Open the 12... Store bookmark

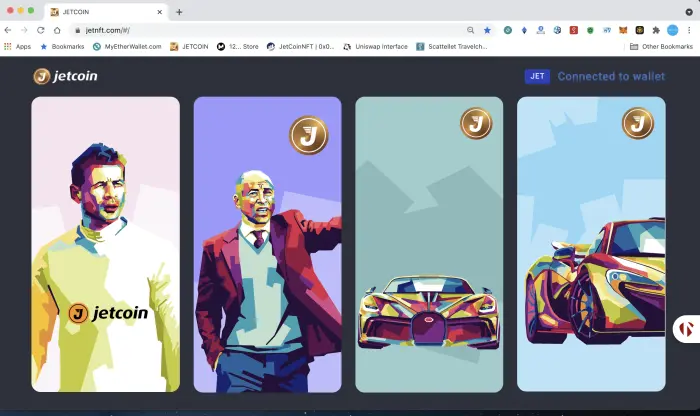238,46
